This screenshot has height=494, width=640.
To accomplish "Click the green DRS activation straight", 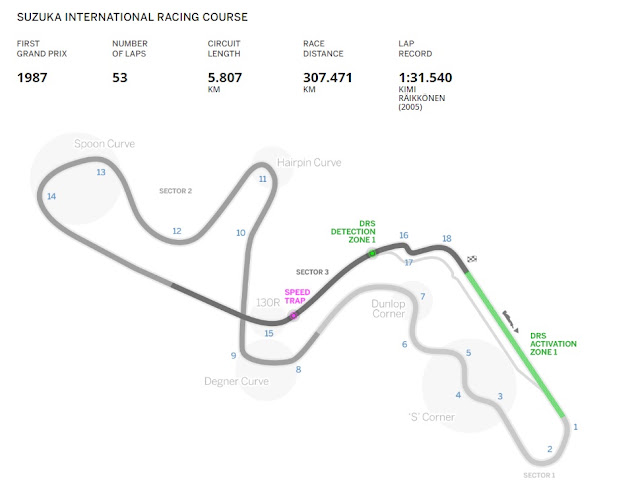I will pos(515,345).
